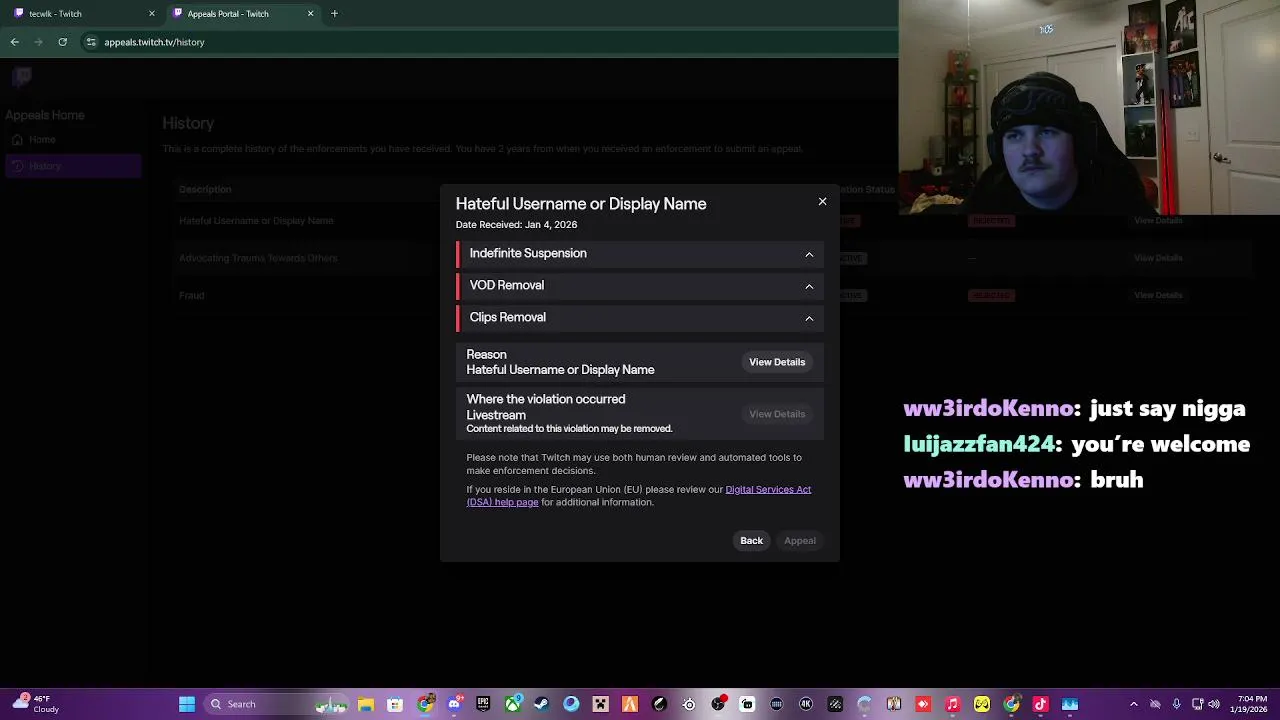Open Discord from taskbar
1280x720 pixels.
coord(454,704)
